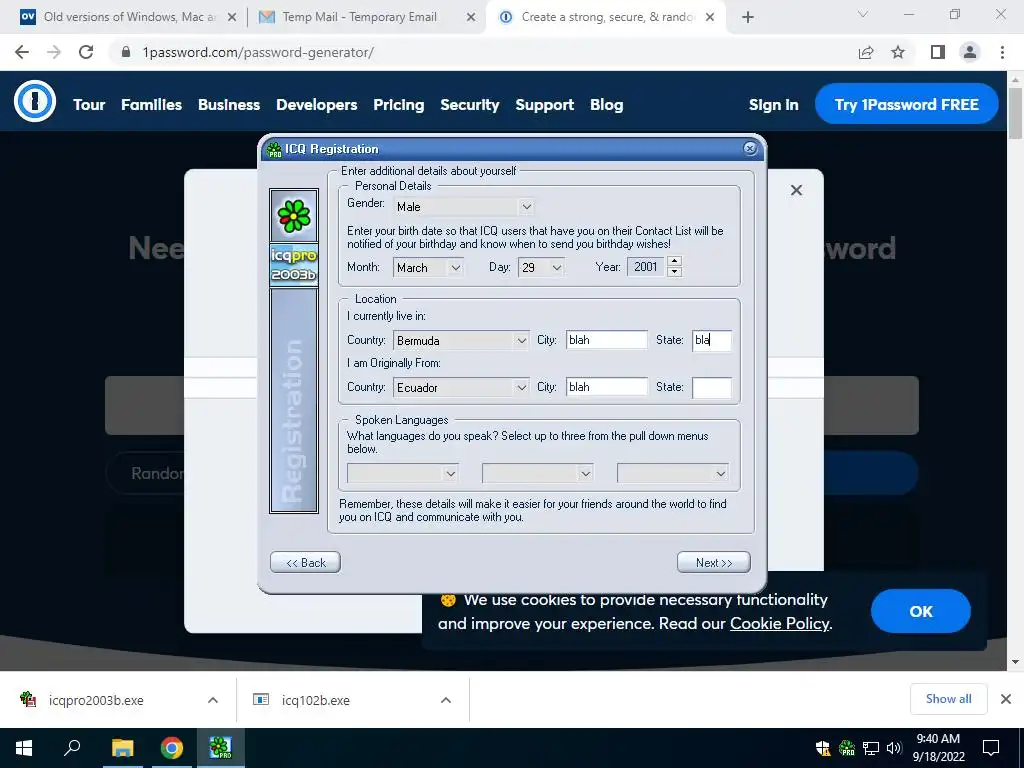
Task: Switch to Old versions of Windows tab
Action: [129, 17]
